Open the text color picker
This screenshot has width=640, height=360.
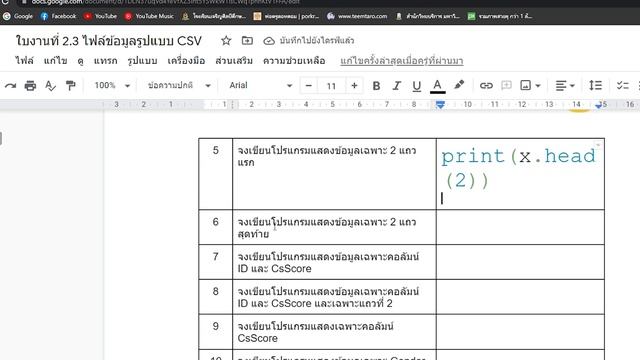(x=437, y=86)
